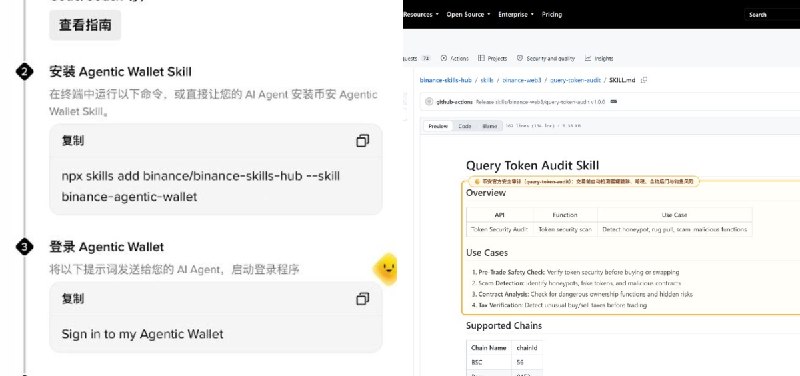
Task: Click the GitHub Search field
Action: (x=772, y=15)
